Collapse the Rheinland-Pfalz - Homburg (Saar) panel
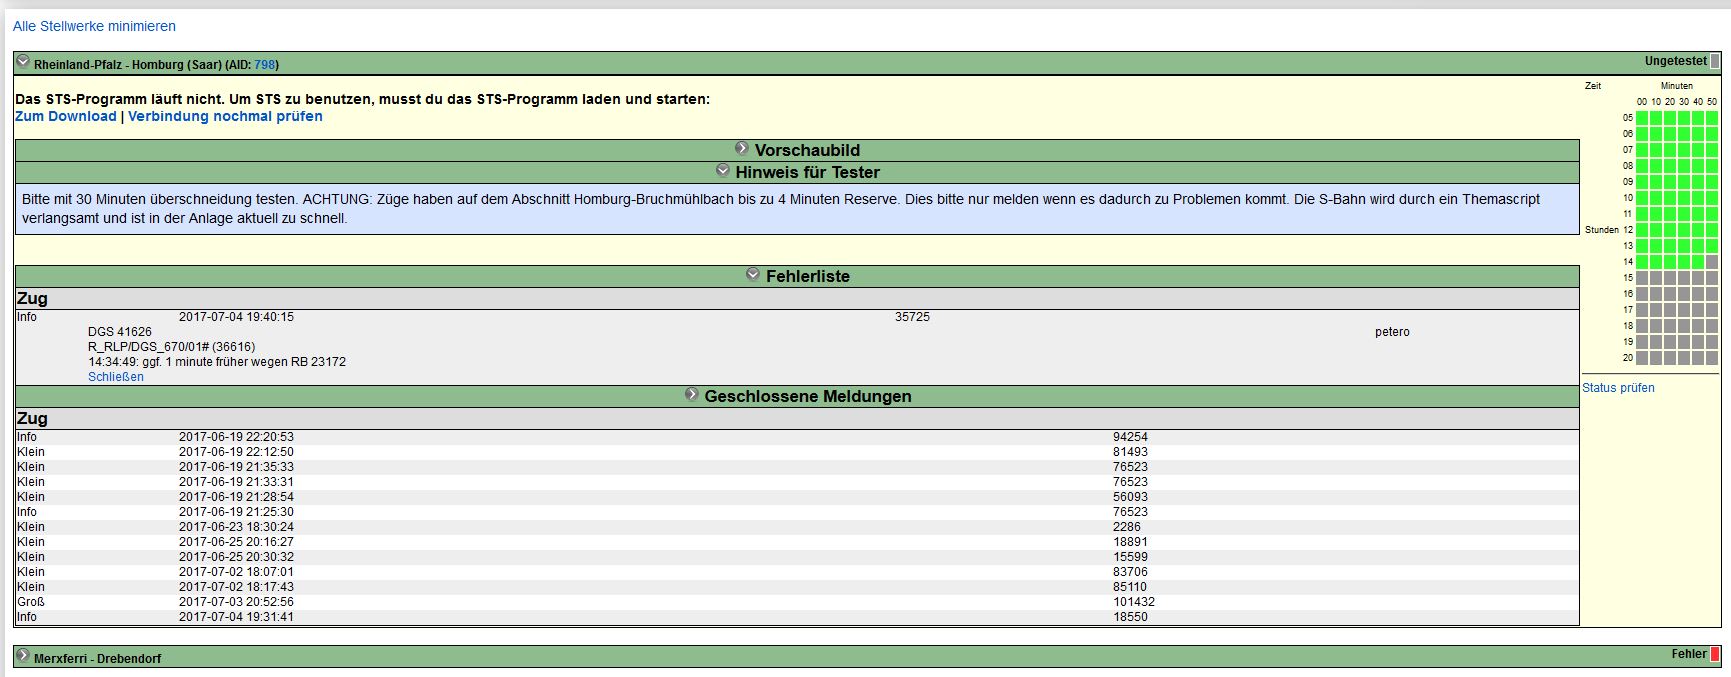 click(23, 62)
